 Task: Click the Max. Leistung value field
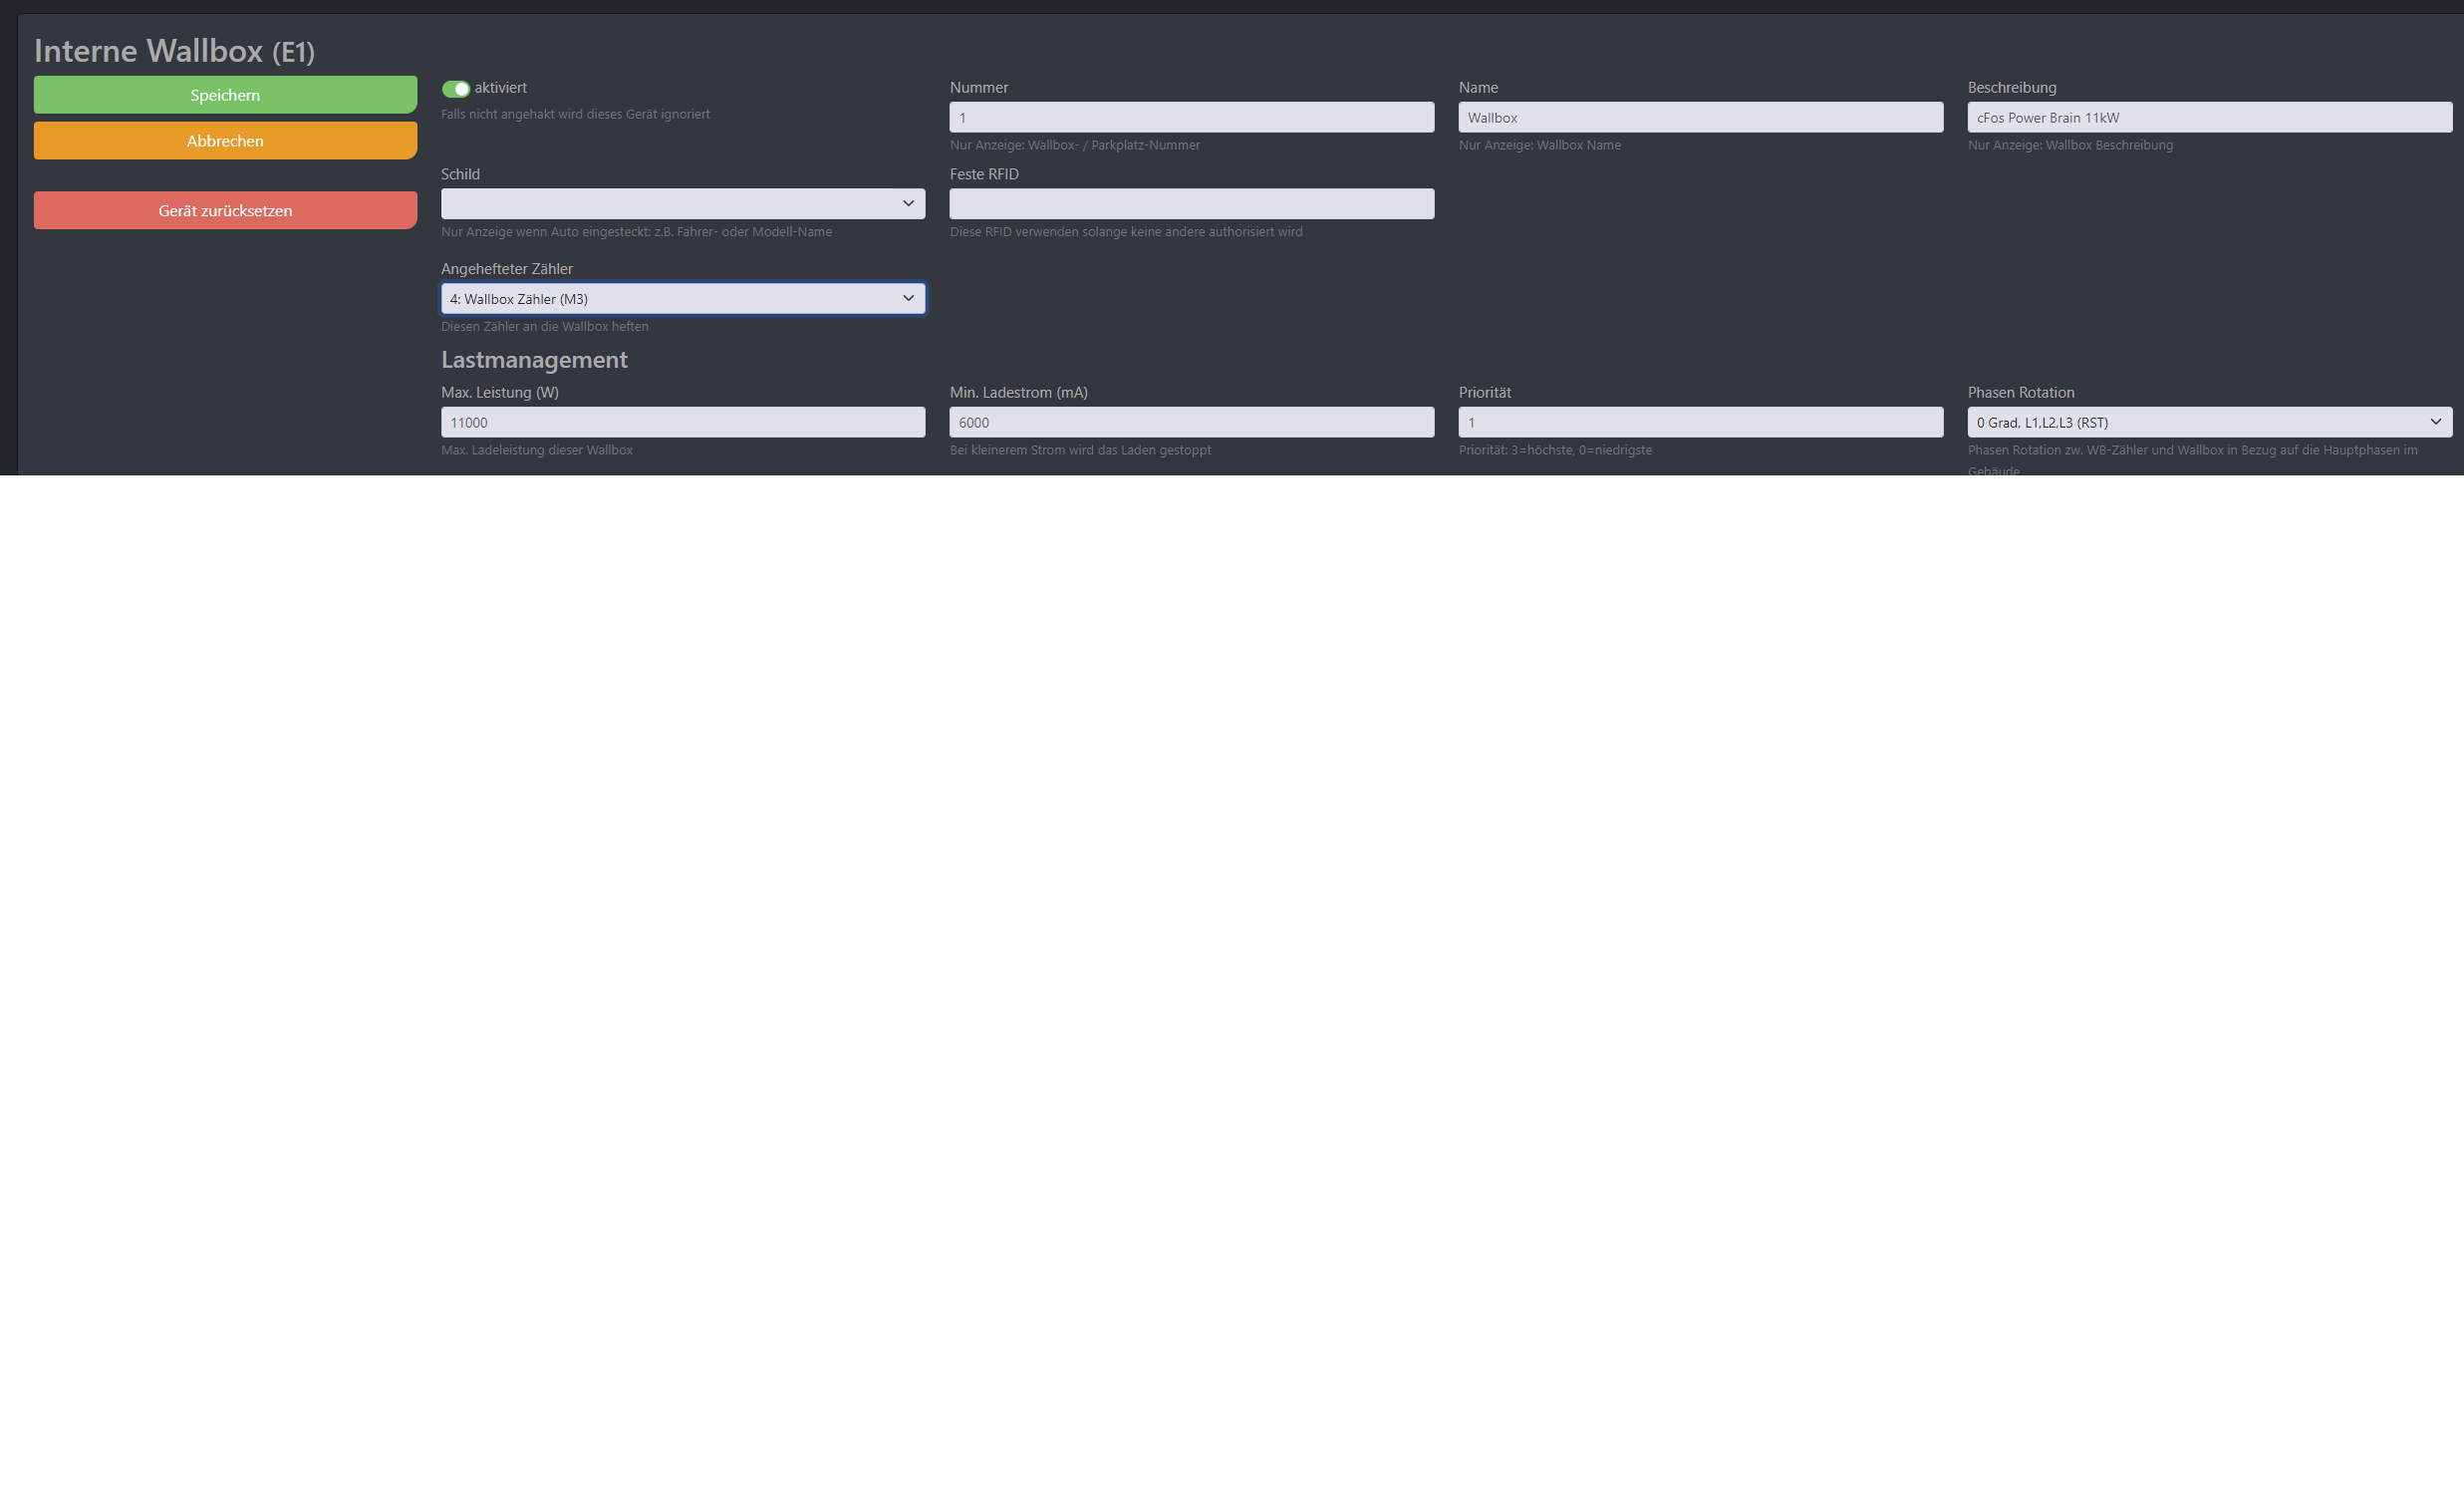683,423
